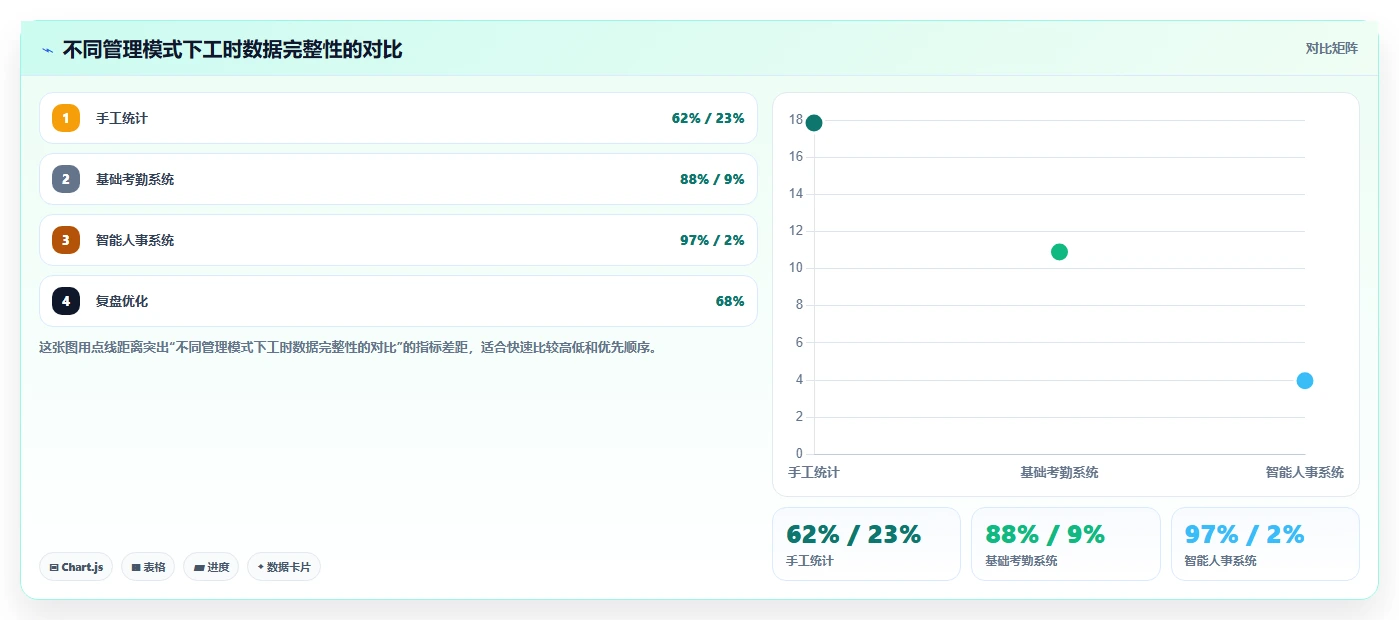Select the orange number 1 badge

pos(66,118)
